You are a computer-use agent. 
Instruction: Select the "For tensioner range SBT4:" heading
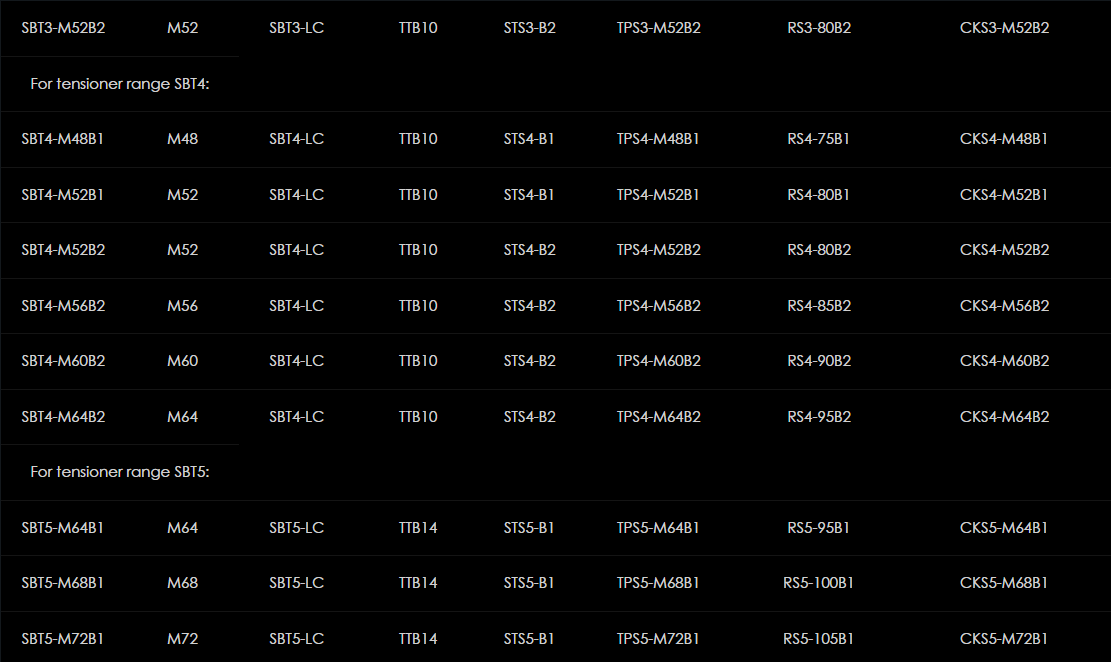120,84
